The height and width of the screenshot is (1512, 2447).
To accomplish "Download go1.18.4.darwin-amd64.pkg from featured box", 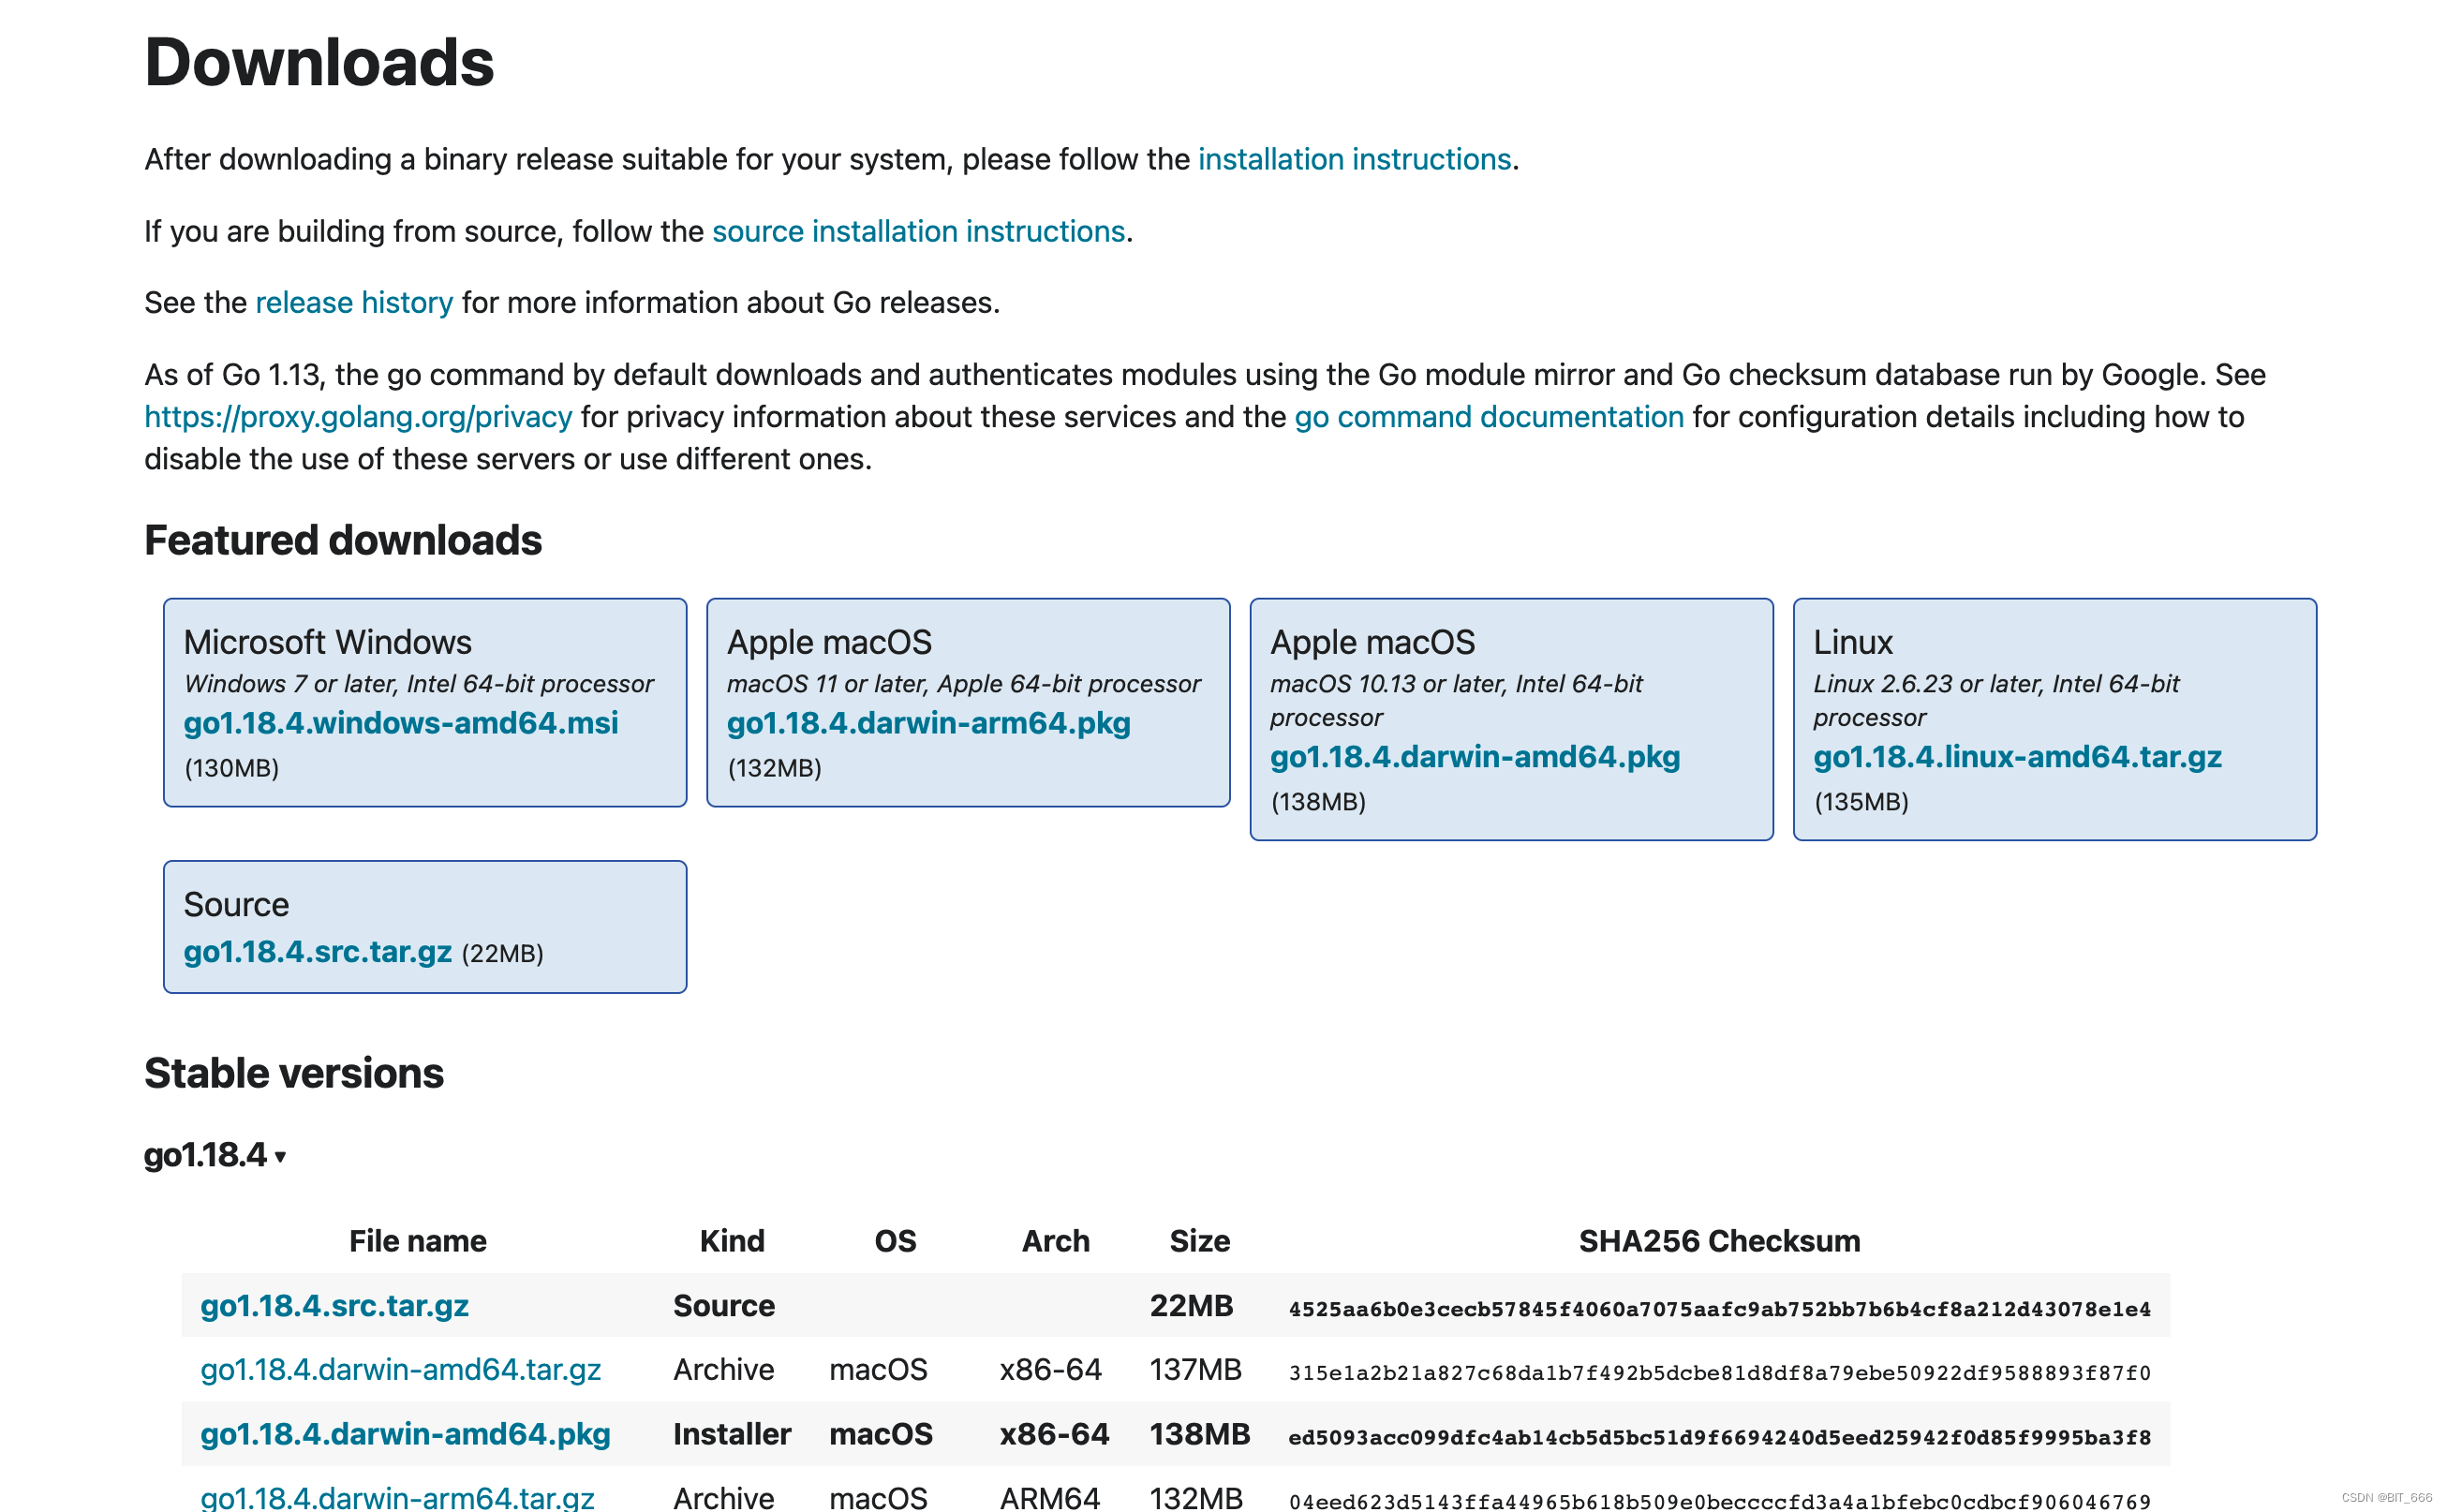I will (1474, 756).
